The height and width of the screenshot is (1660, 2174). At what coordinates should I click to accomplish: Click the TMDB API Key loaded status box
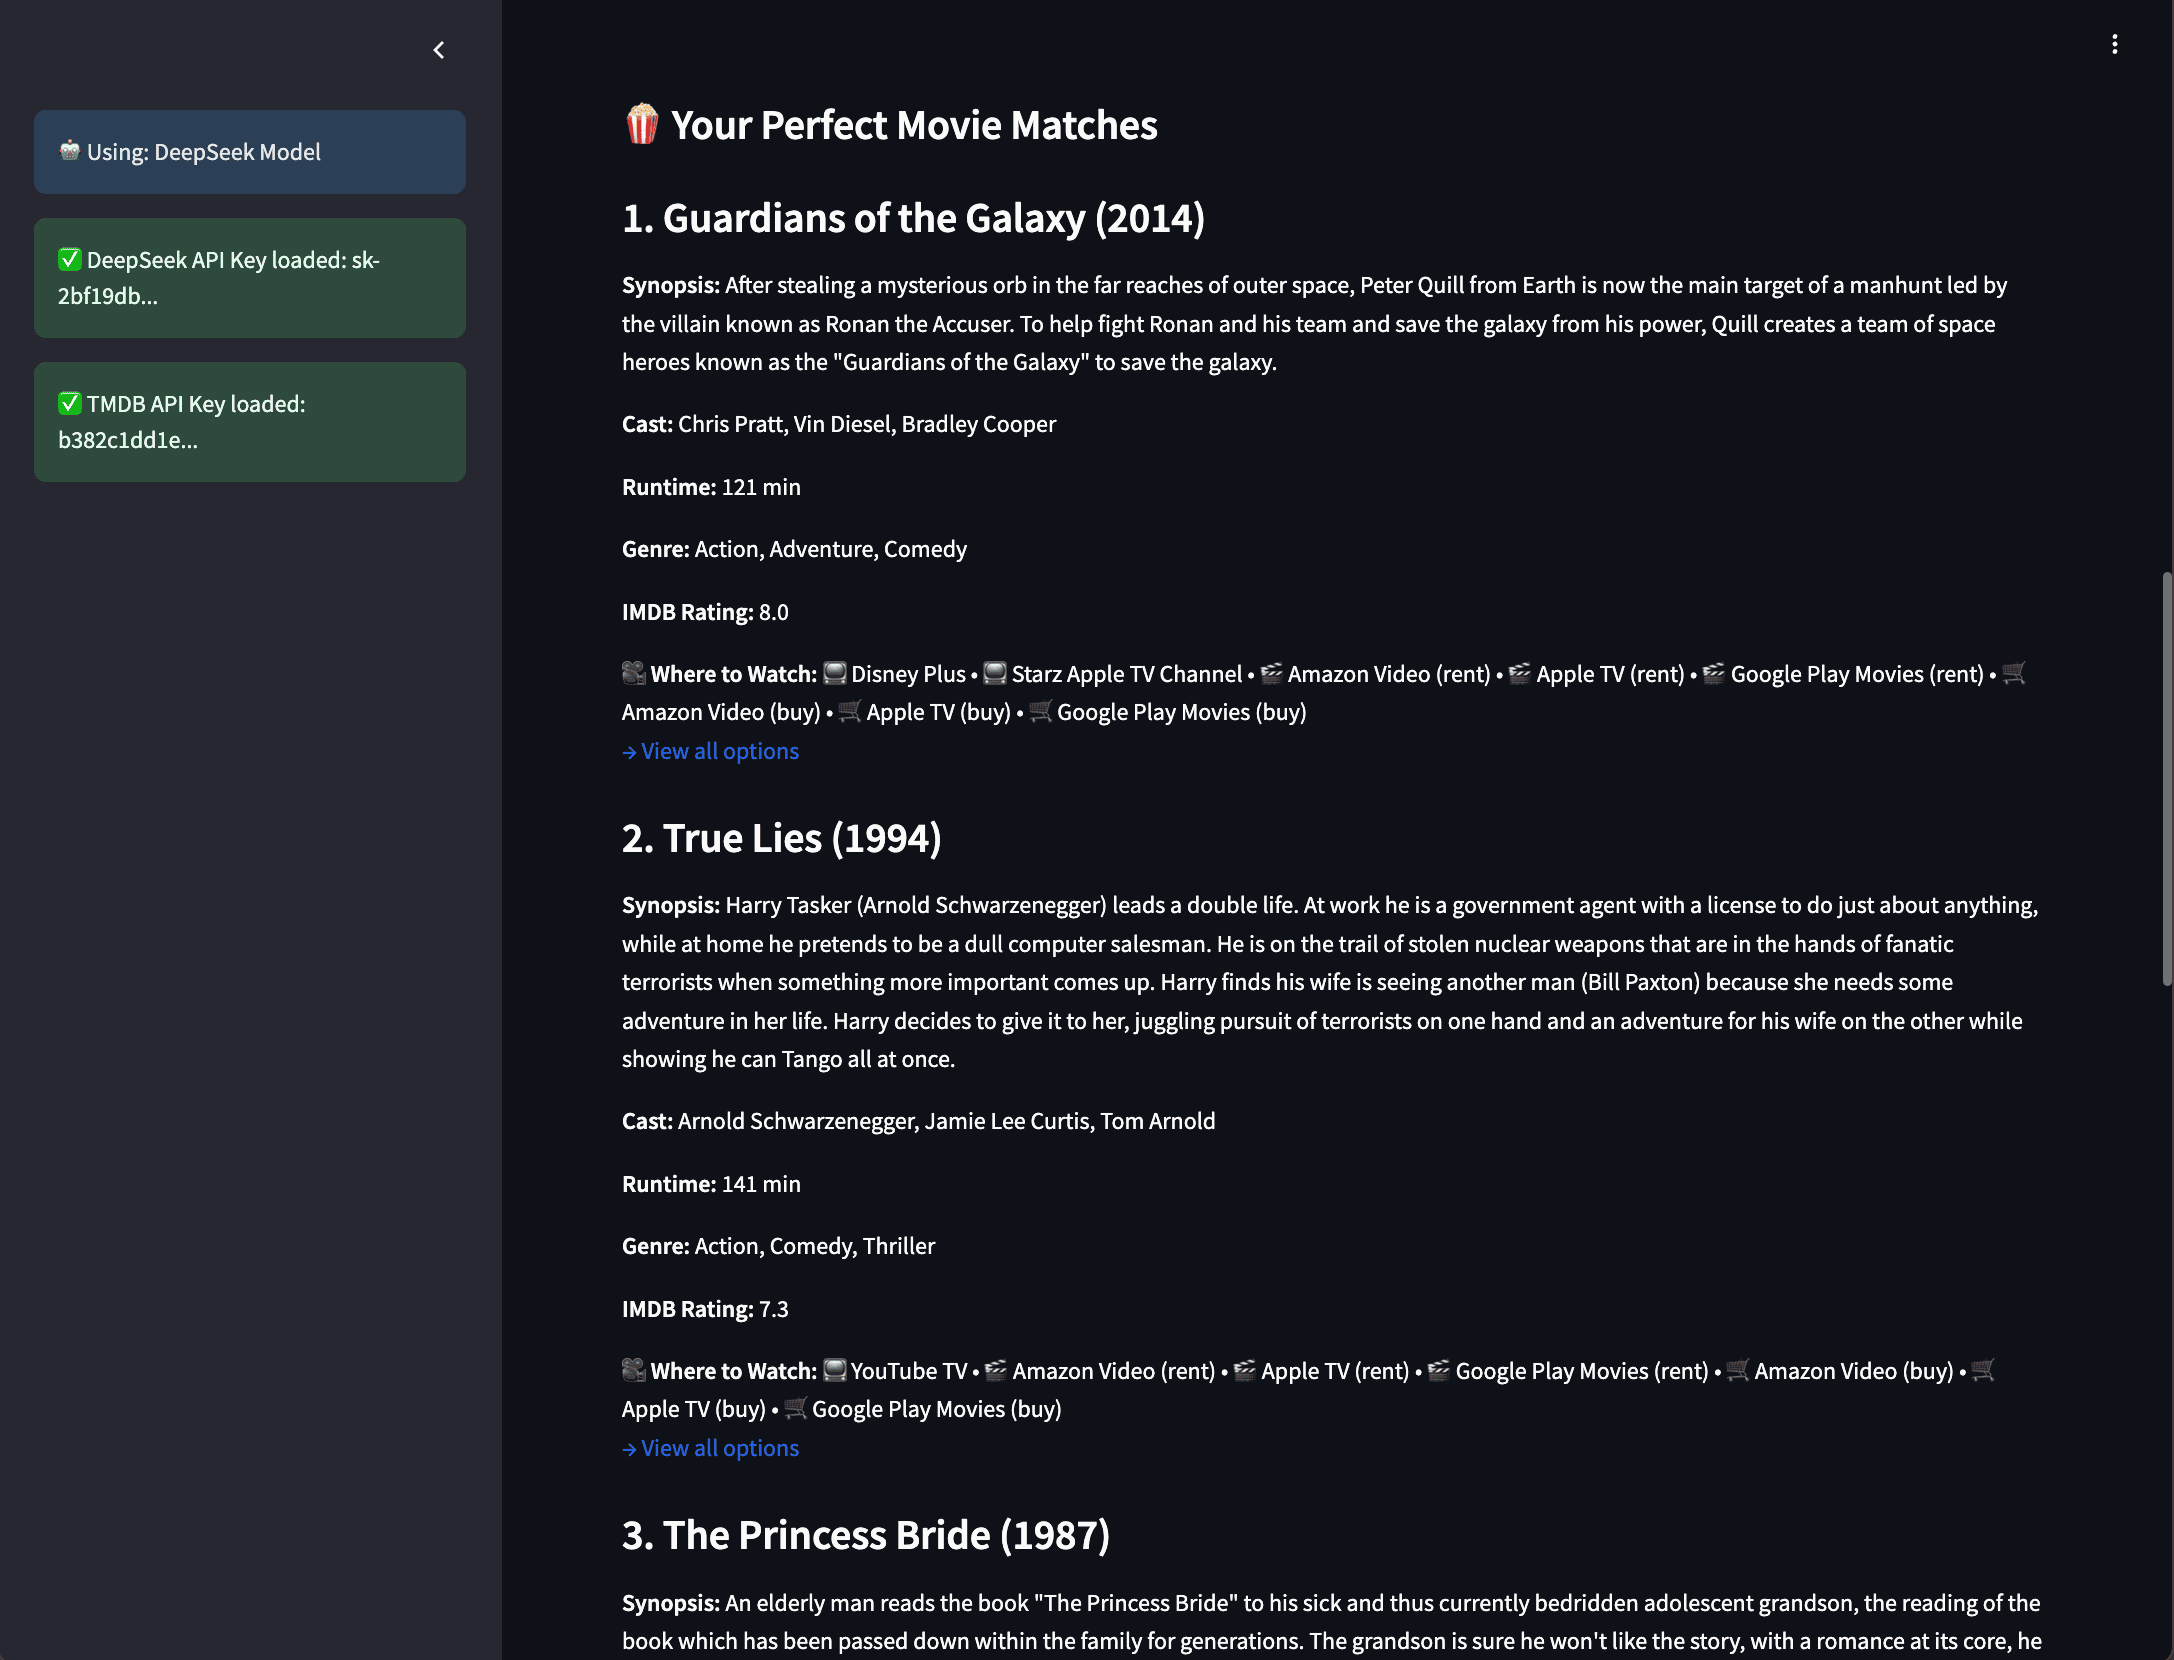(250, 422)
